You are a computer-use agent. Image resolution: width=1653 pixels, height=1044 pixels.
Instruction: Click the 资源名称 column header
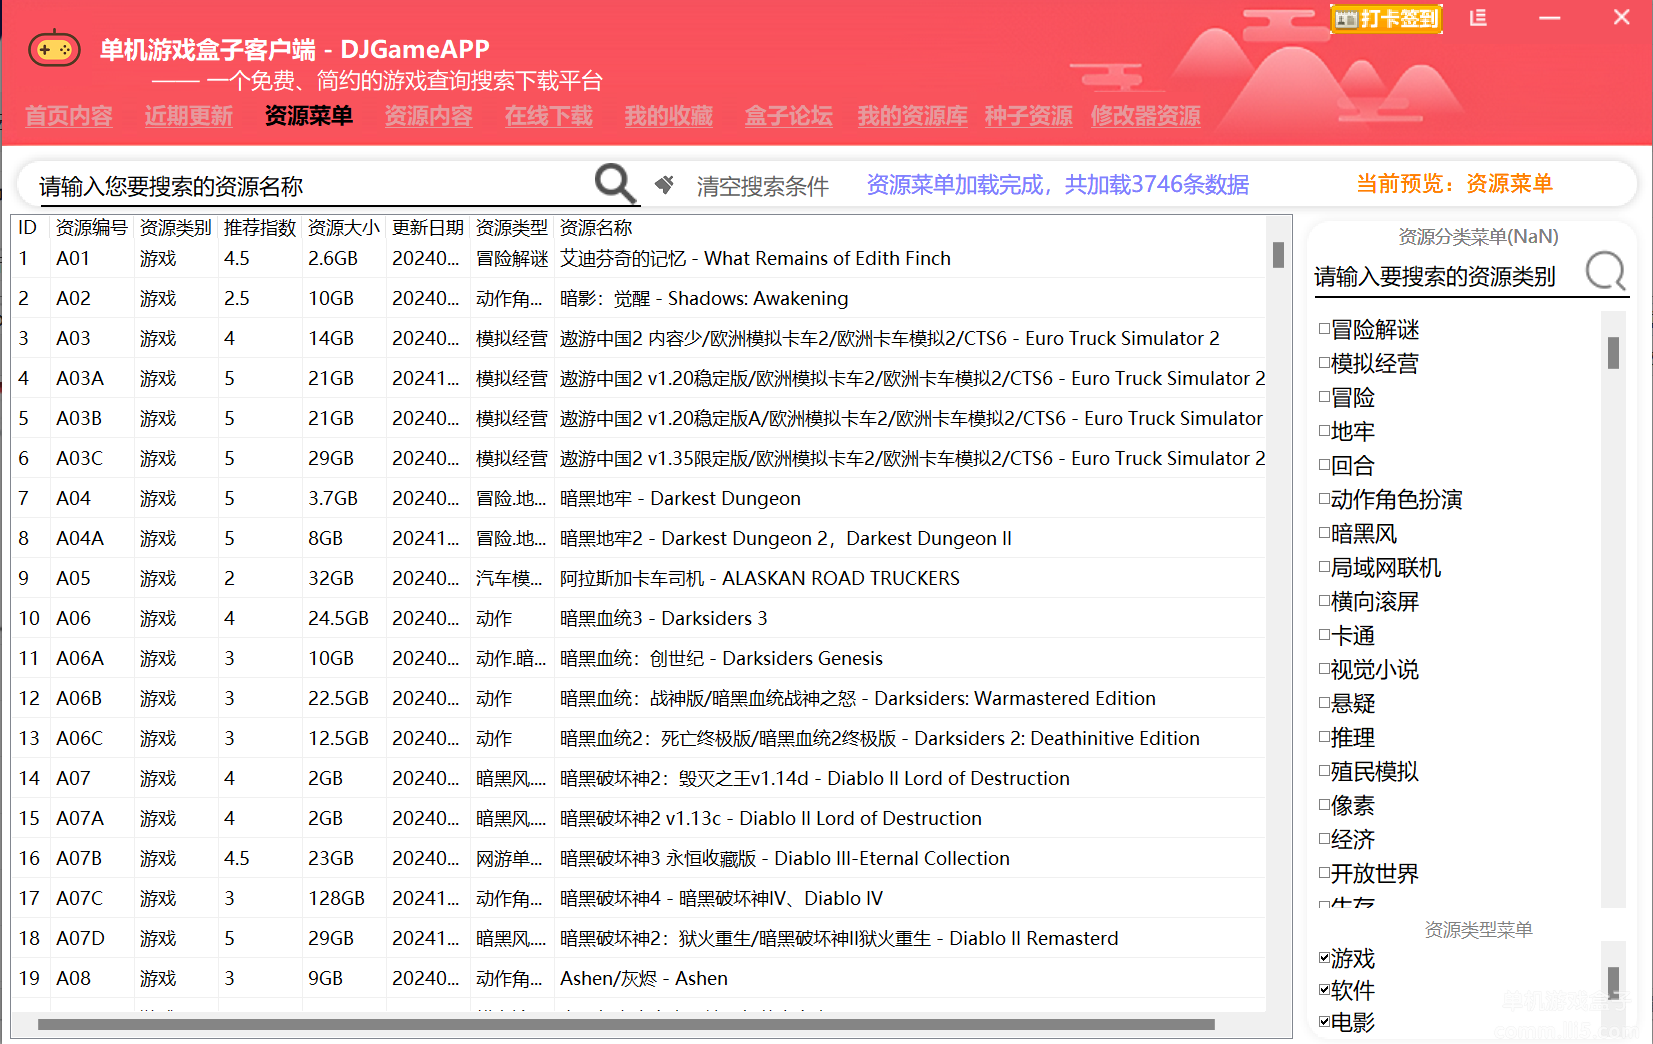pos(596,228)
